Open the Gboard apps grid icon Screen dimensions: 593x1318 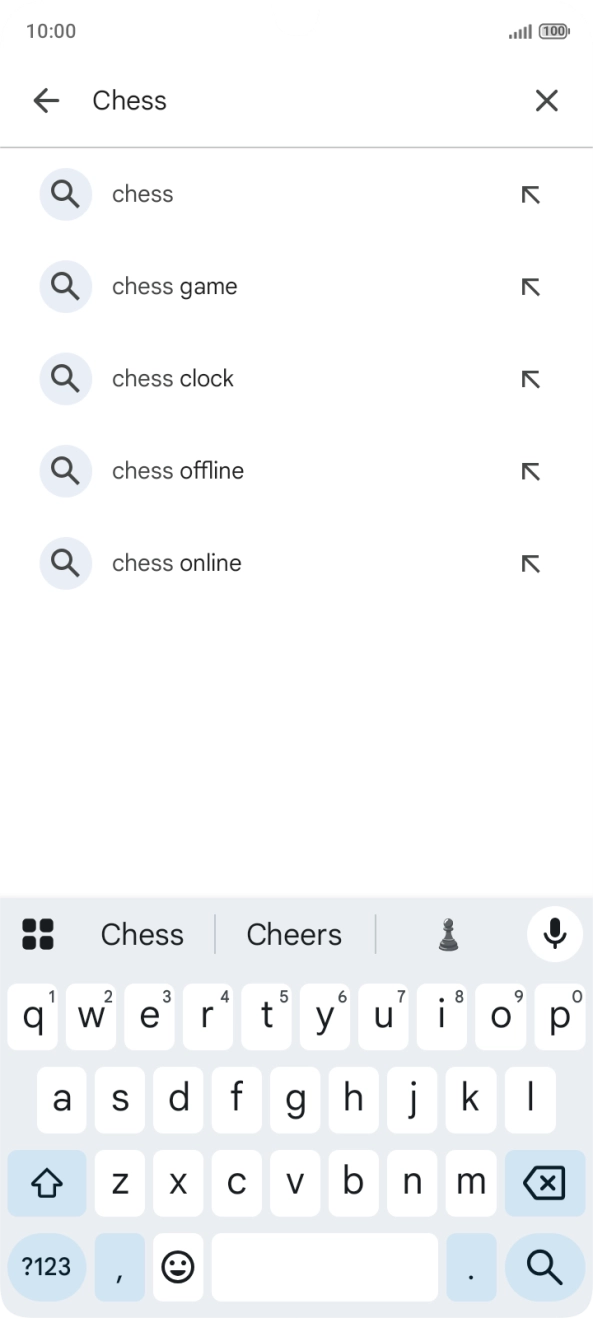tap(38, 934)
